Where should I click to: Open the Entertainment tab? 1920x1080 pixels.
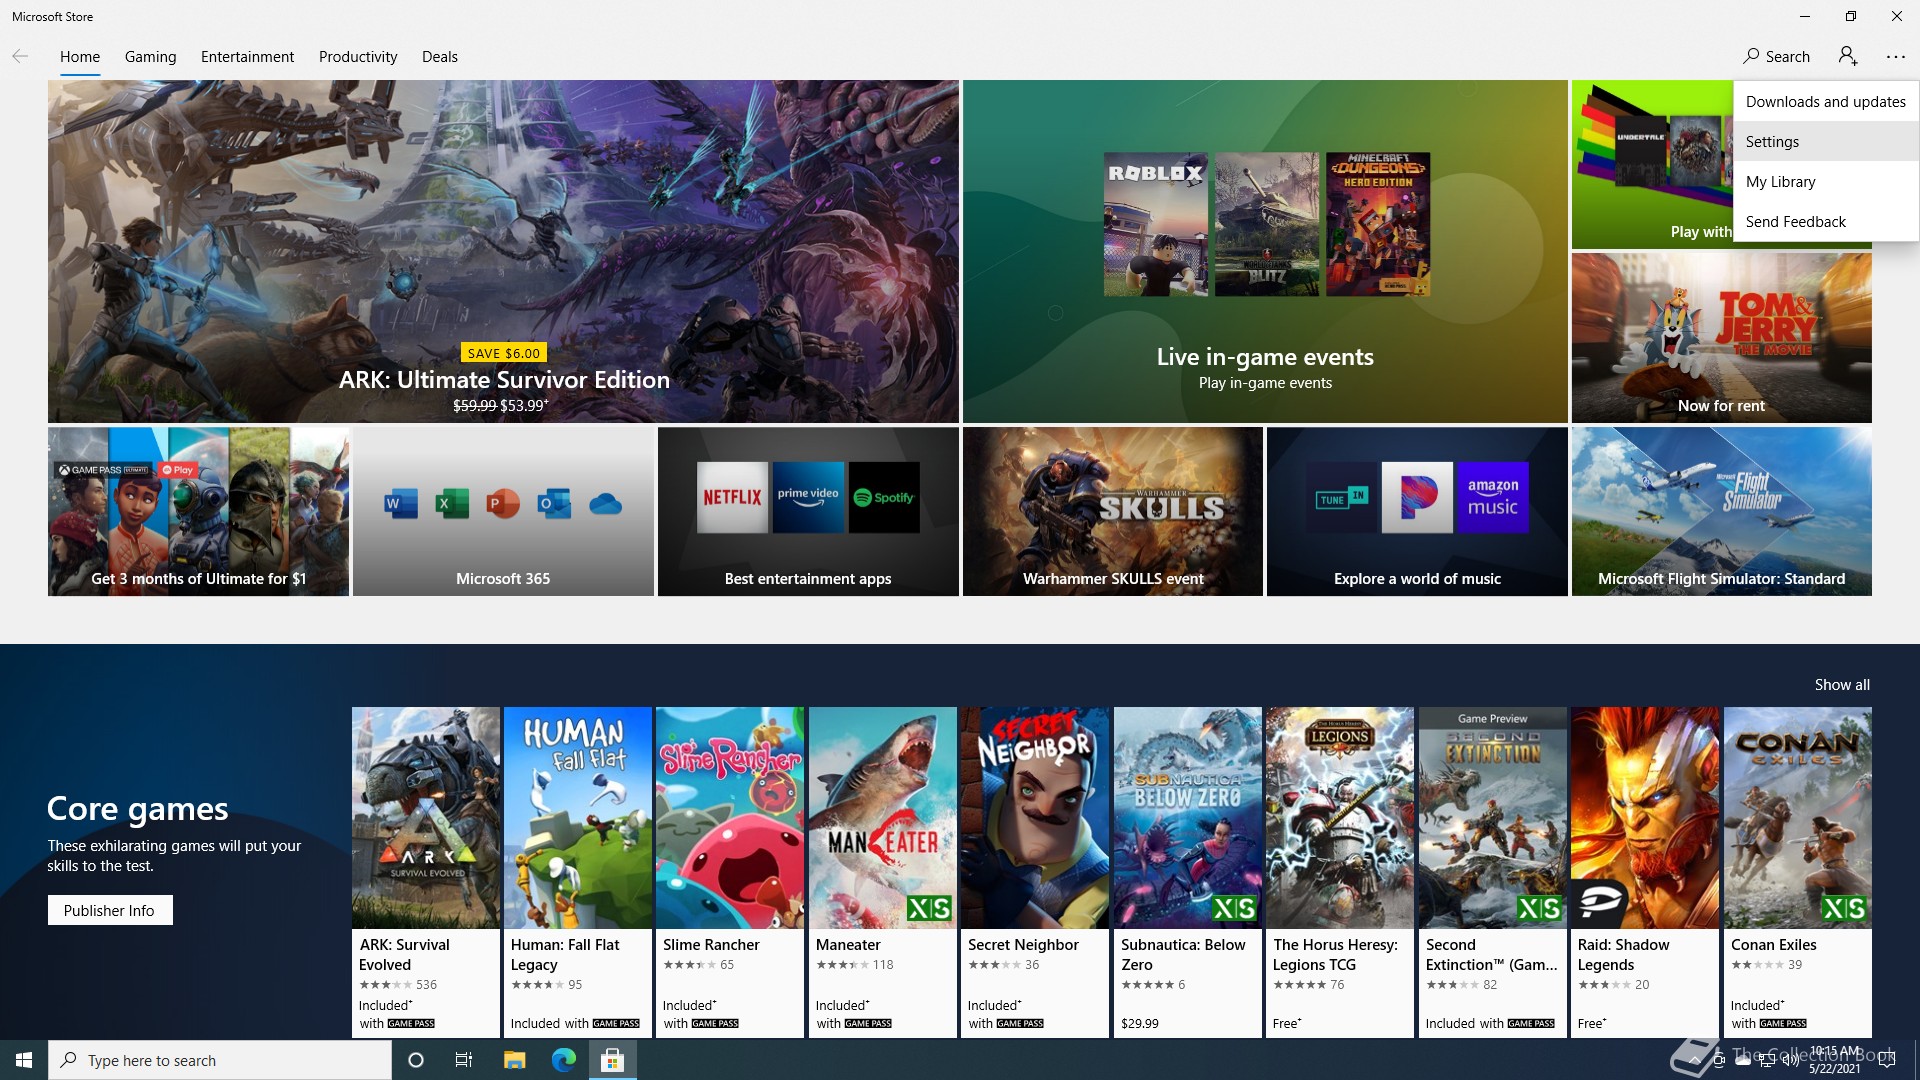(x=247, y=56)
